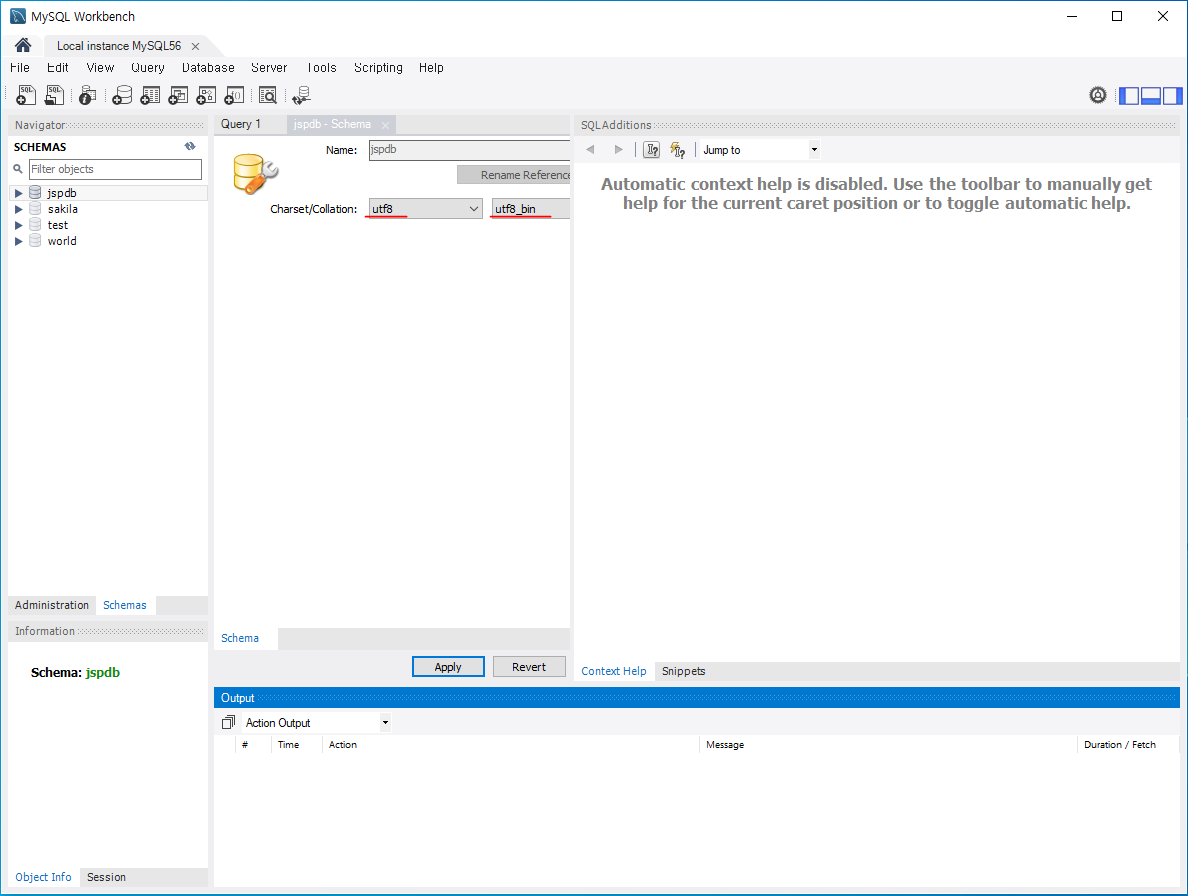Create a new stored procedure icon

click(x=206, y=95)
